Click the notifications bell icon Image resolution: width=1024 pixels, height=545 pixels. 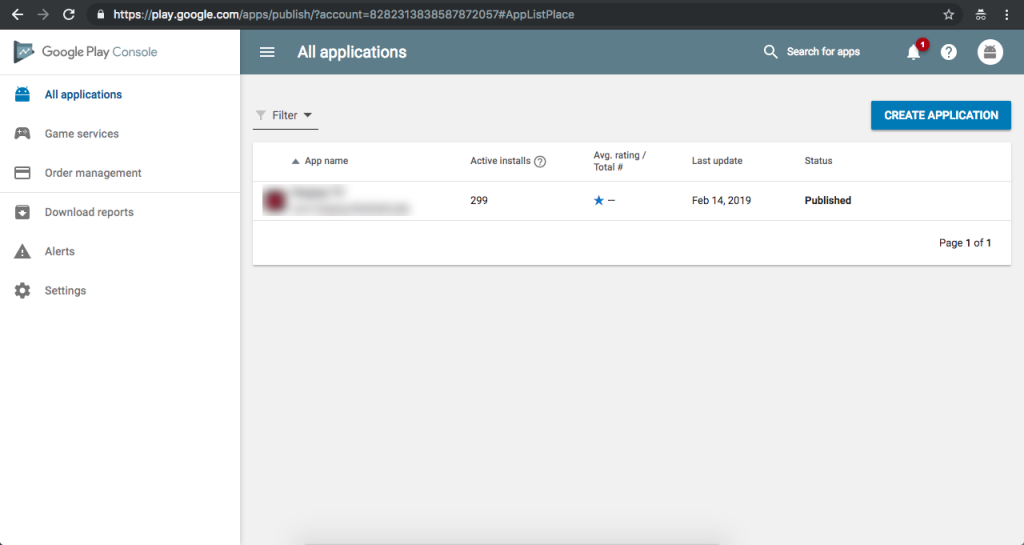pos(913,52)
